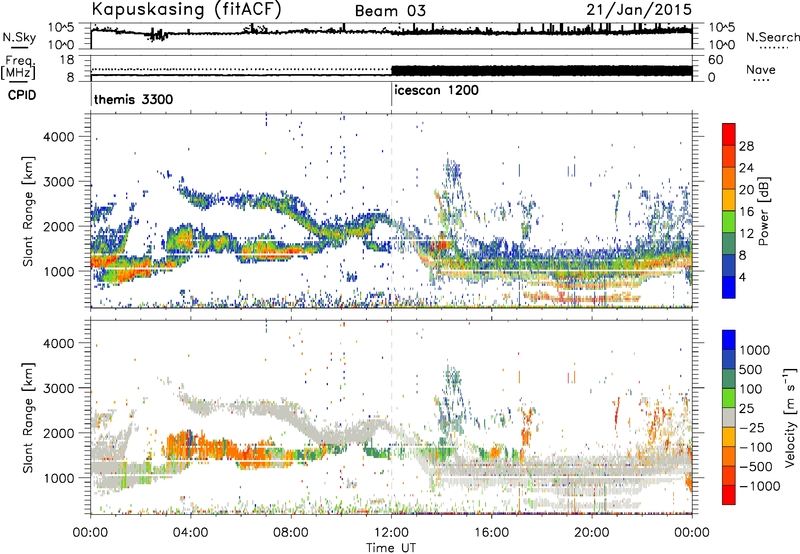Click the 'Freq. [MHz]' axis label
Screen dimensions: 800x554
pos(19,68)
